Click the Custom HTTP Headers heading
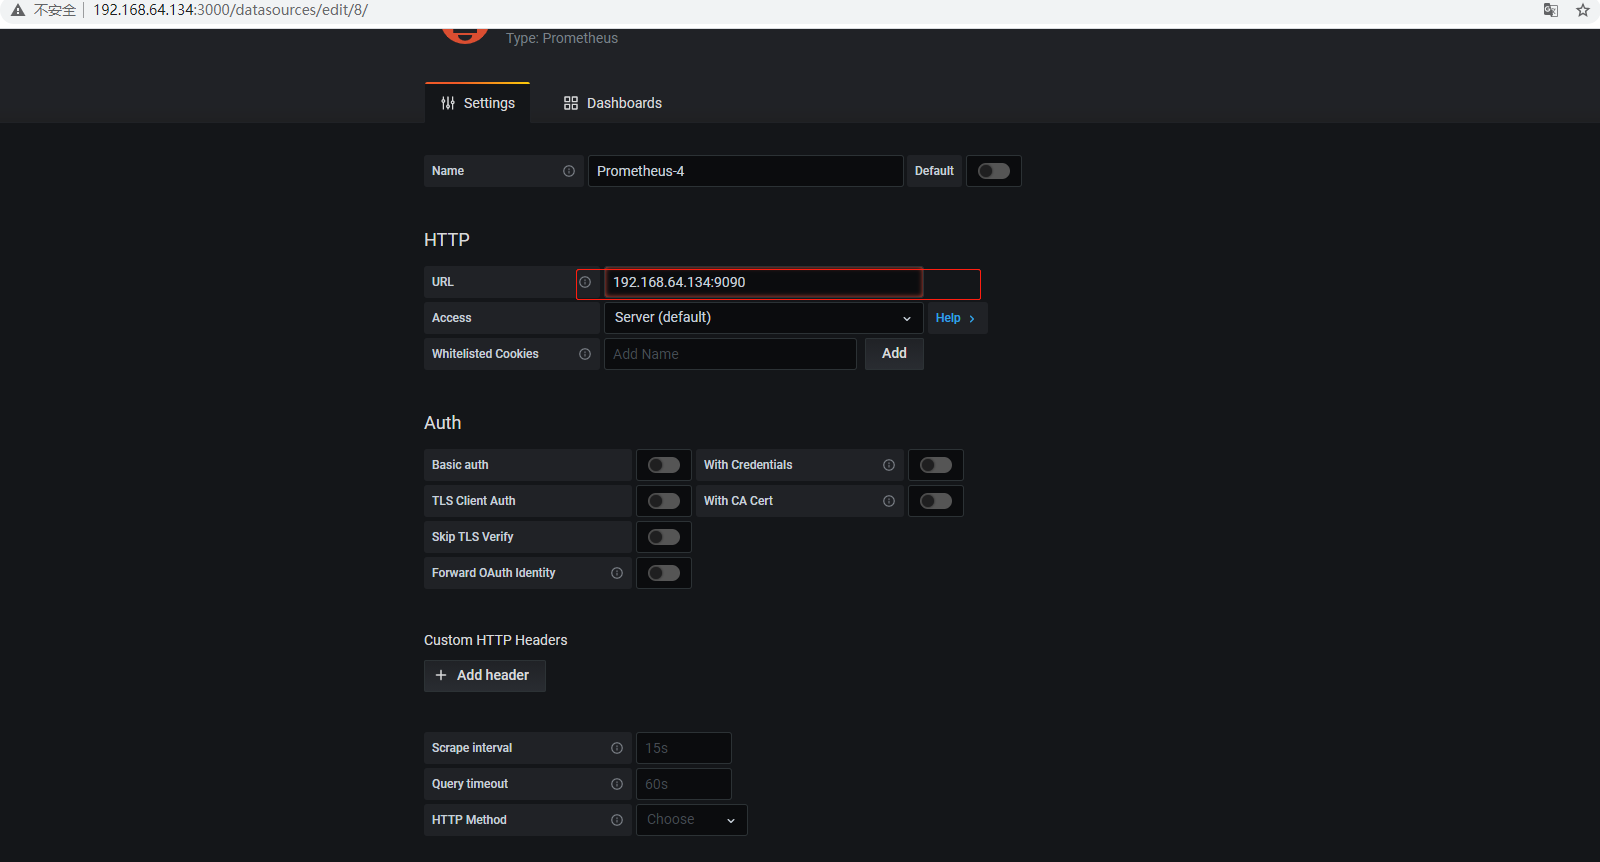 coord(496,640)
